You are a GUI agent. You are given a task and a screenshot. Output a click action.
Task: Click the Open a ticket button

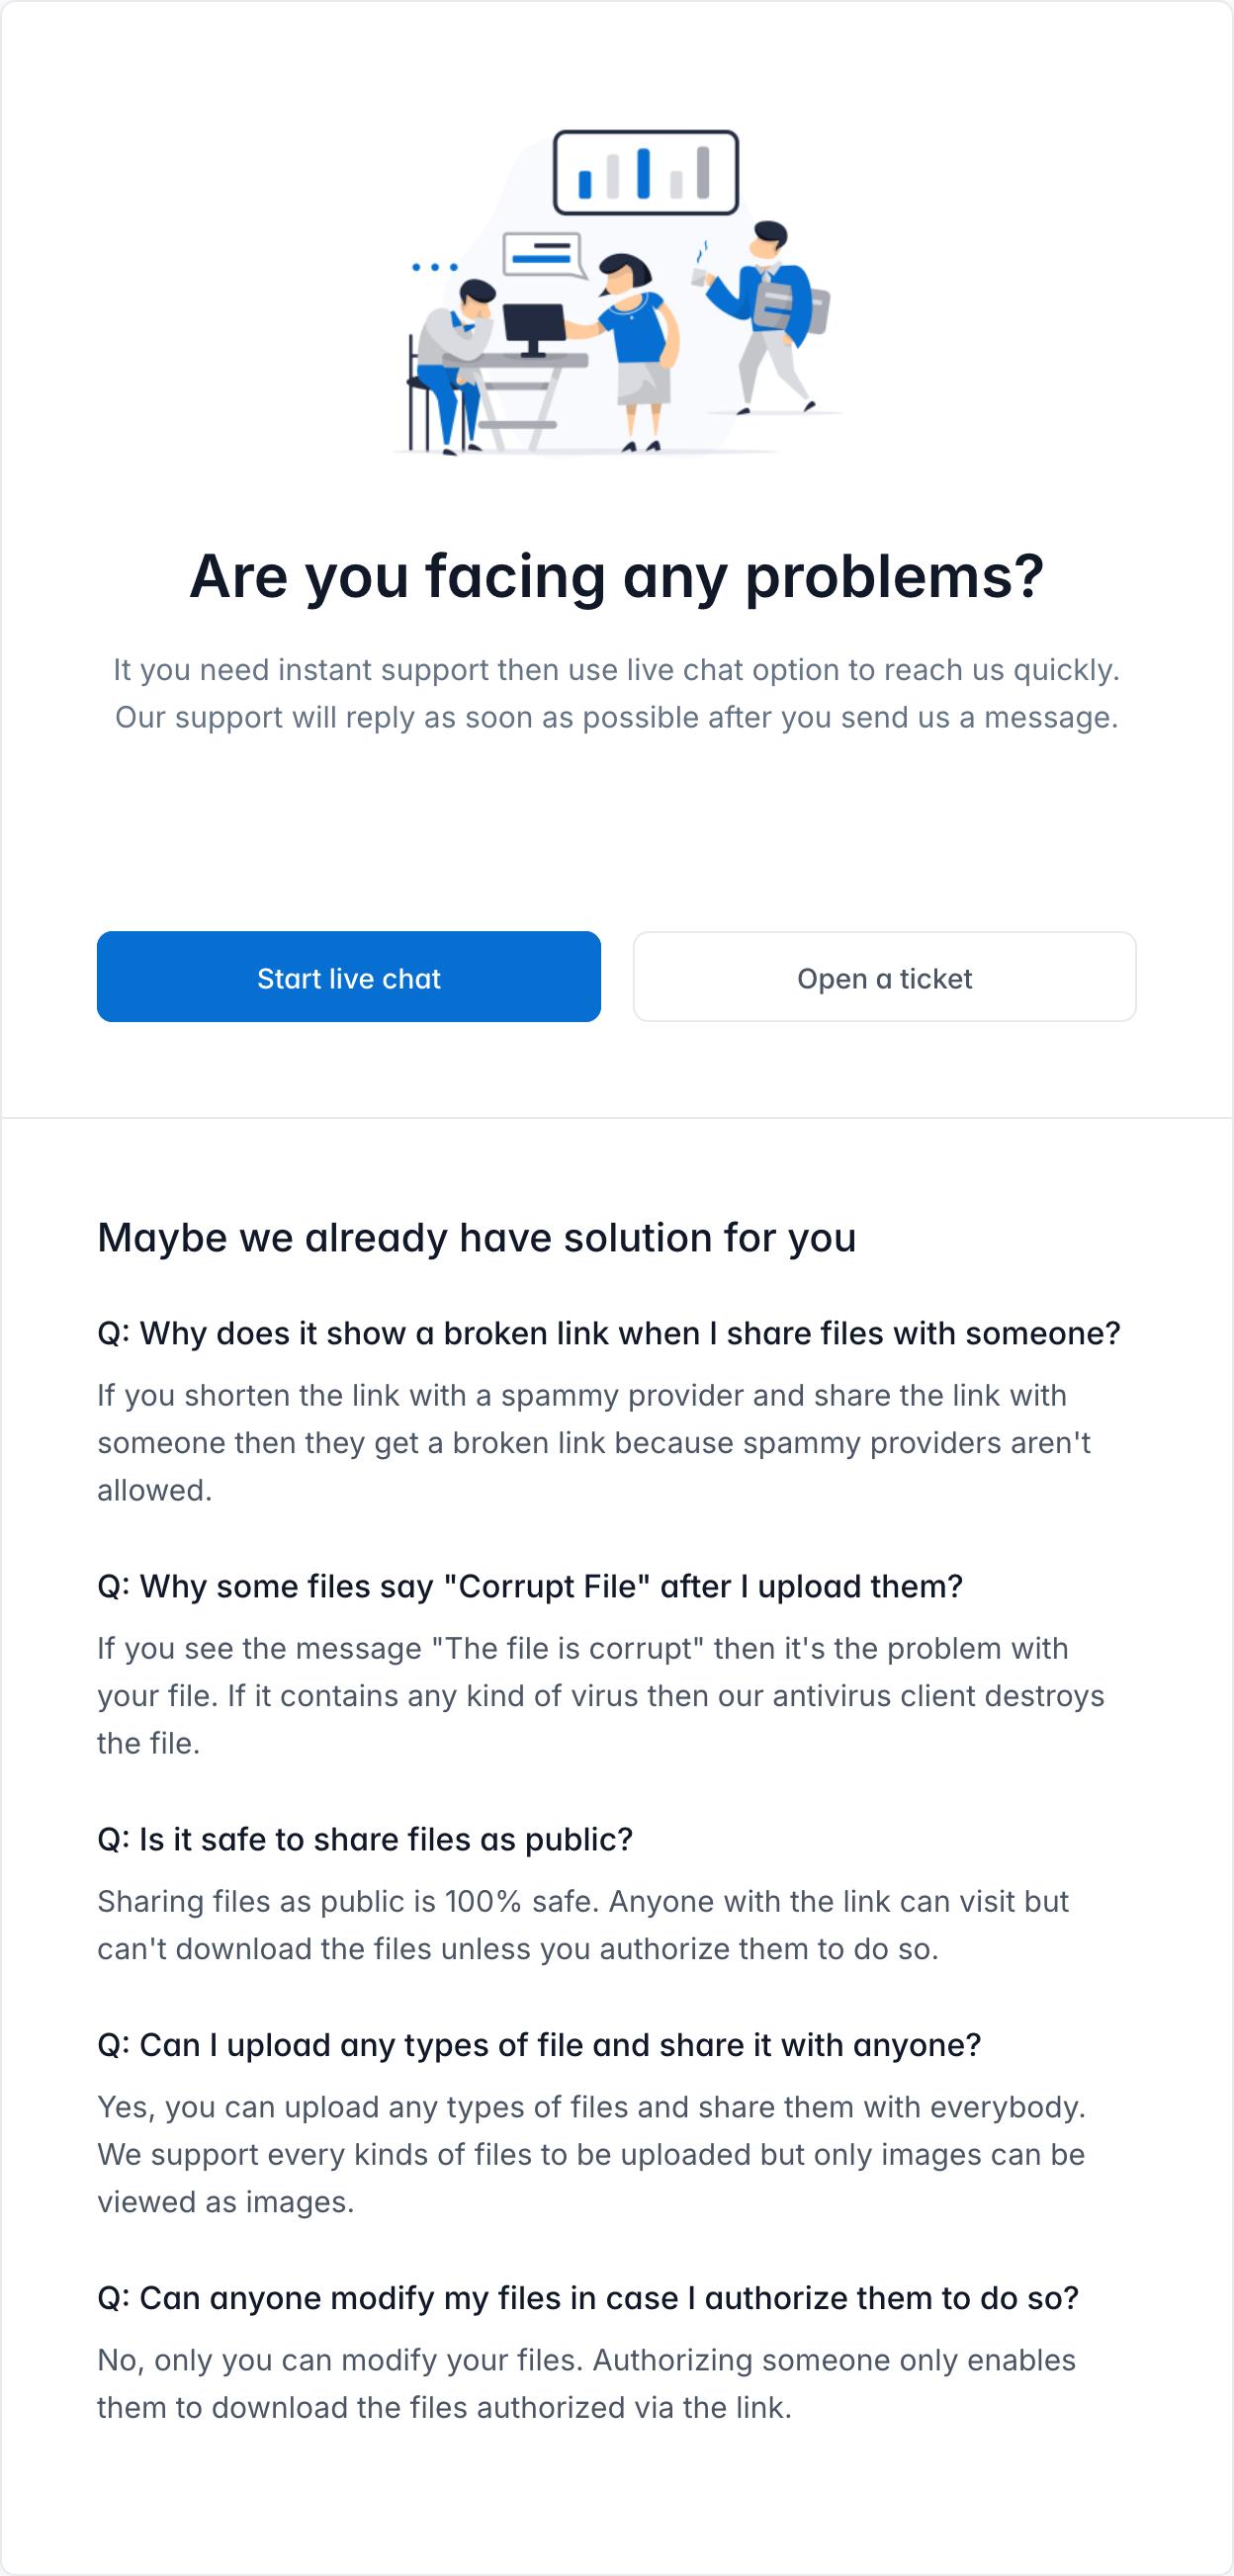coord(884,977)
